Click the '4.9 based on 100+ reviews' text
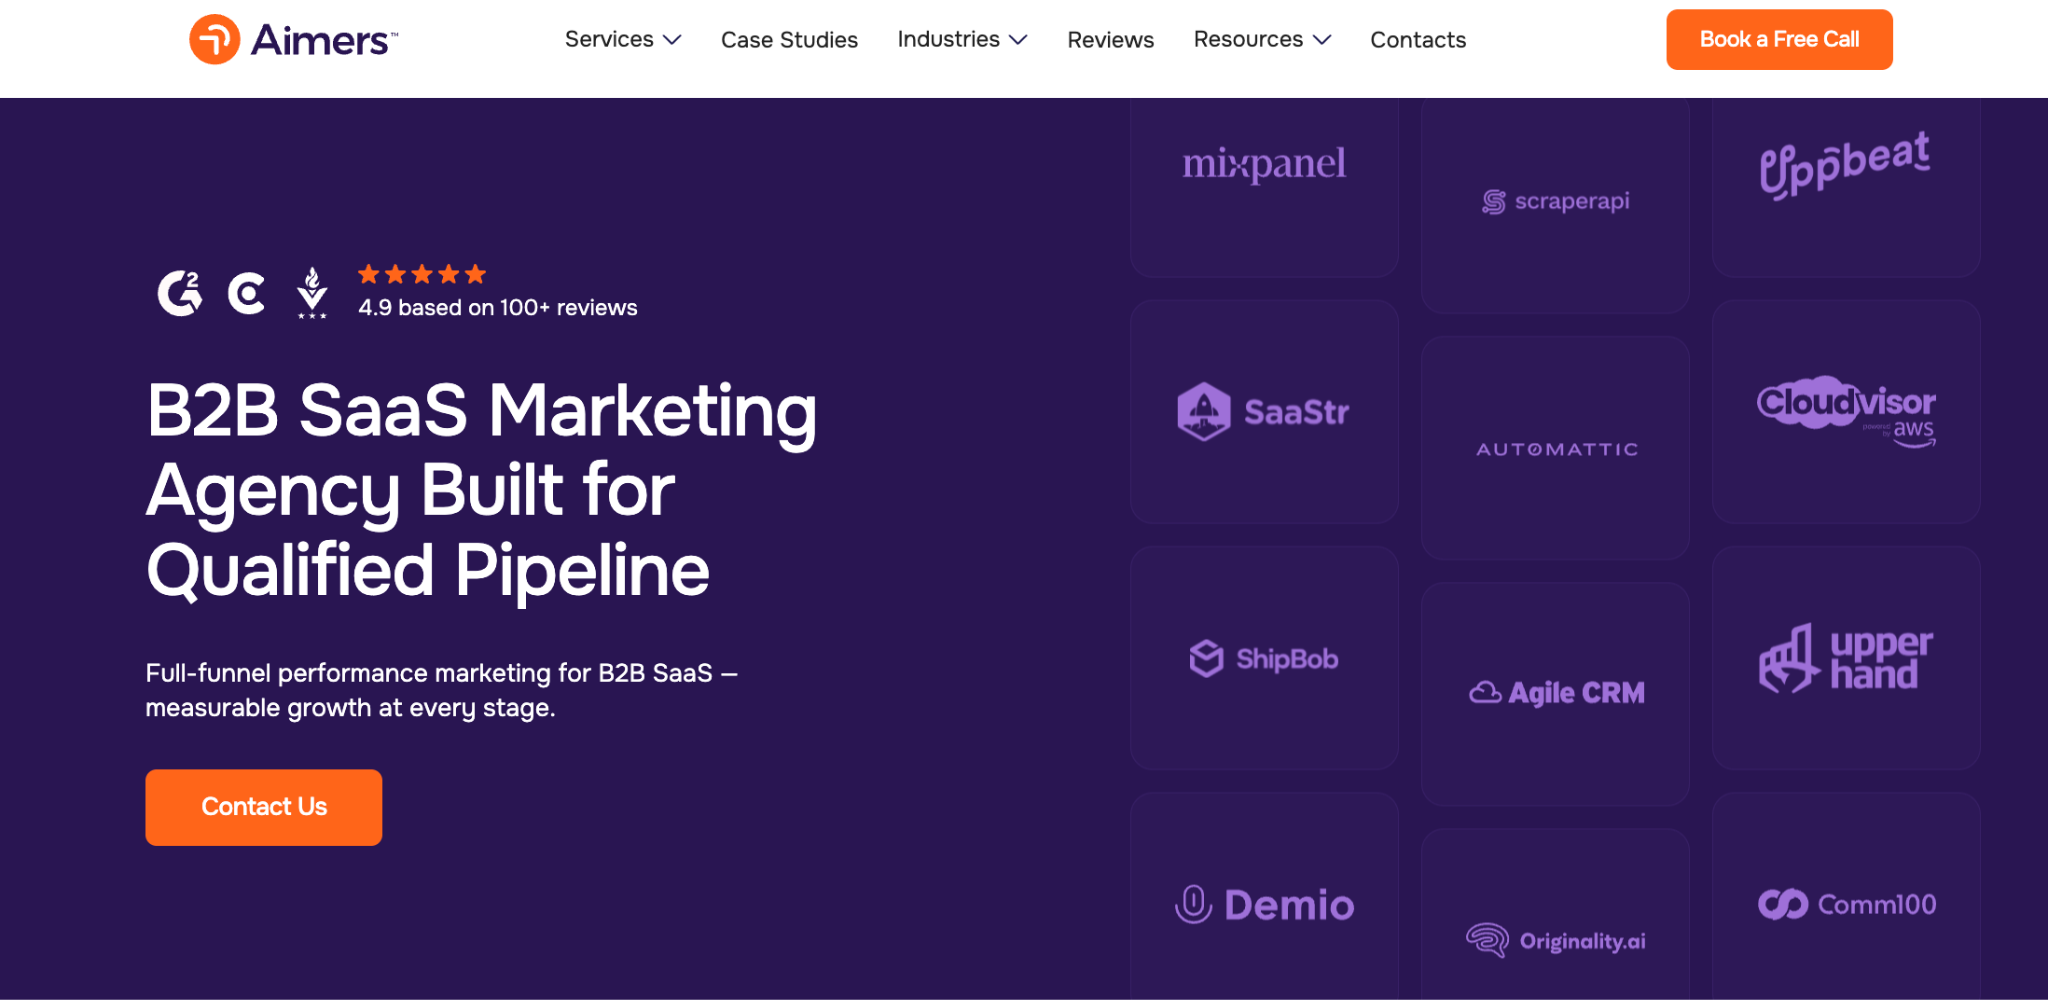The width and height of the screenshot is (2048, 1000). 498,308
